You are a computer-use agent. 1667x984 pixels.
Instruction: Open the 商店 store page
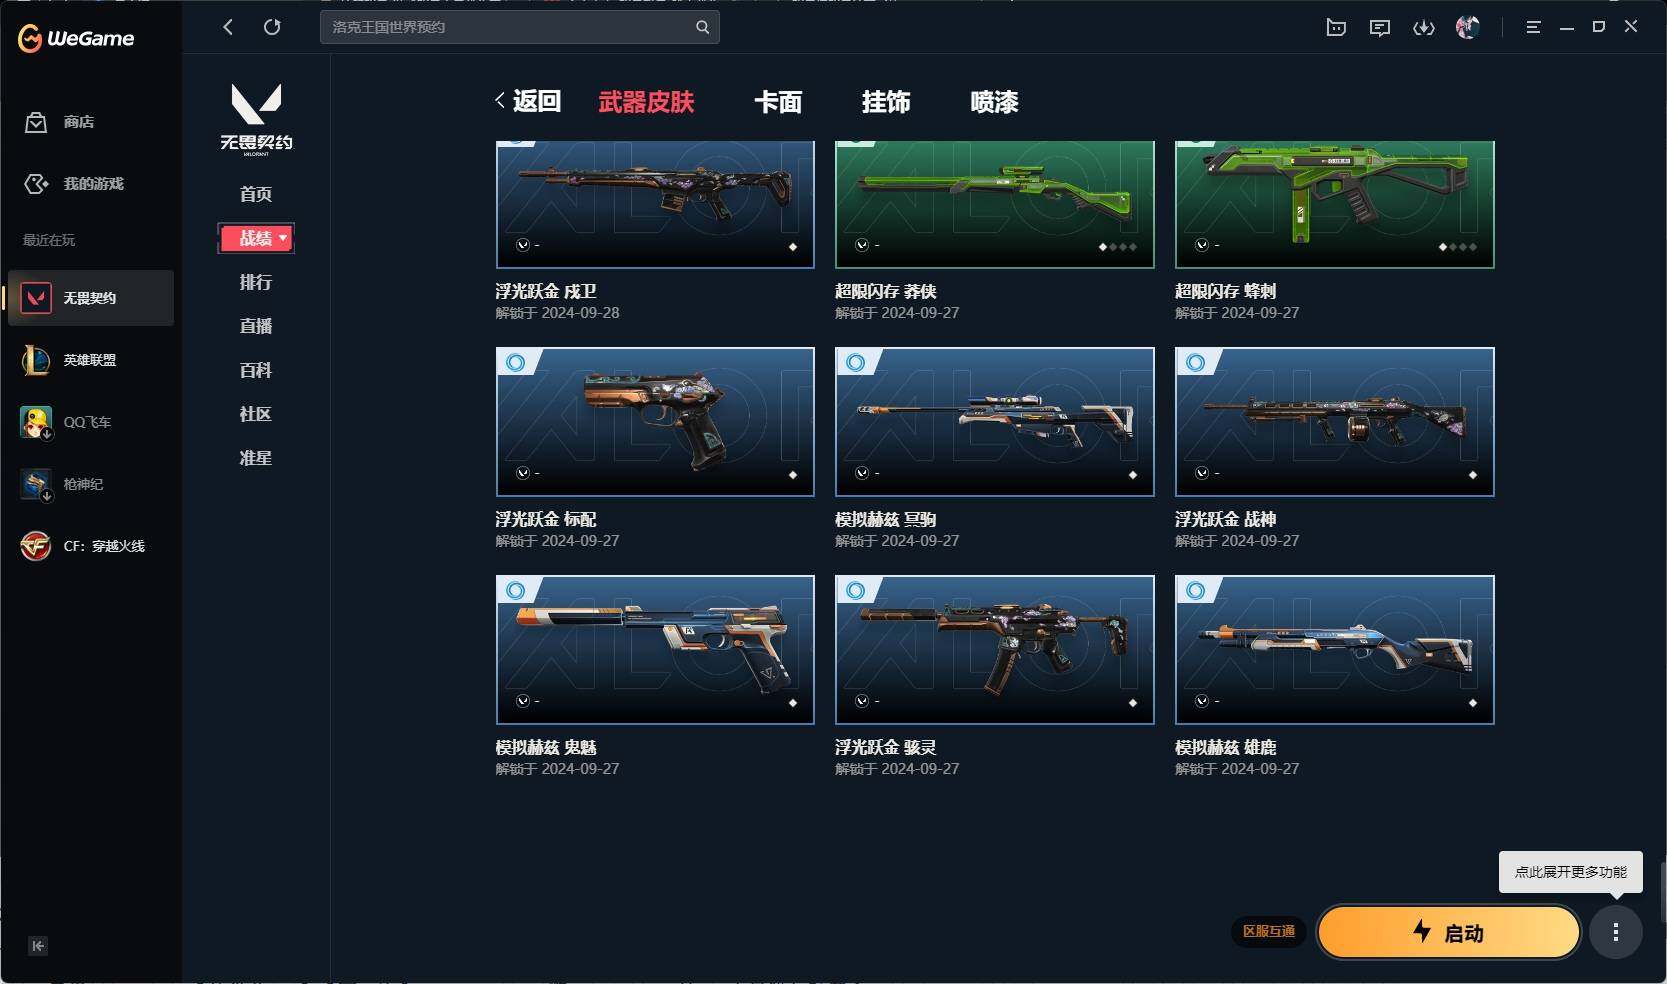click(60, 122)
